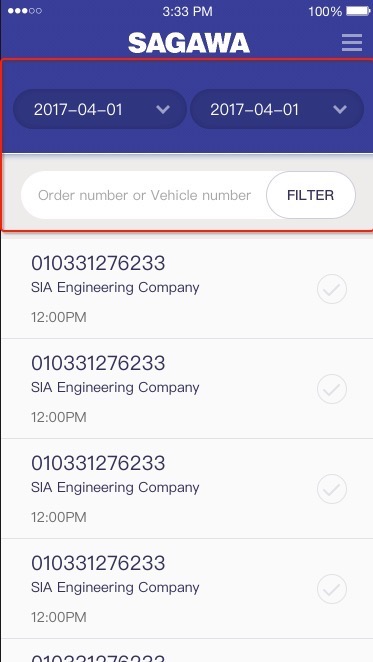The image size is (373, 662).
Task: Select the second order's number 010331276233
Action: (98, 363)
